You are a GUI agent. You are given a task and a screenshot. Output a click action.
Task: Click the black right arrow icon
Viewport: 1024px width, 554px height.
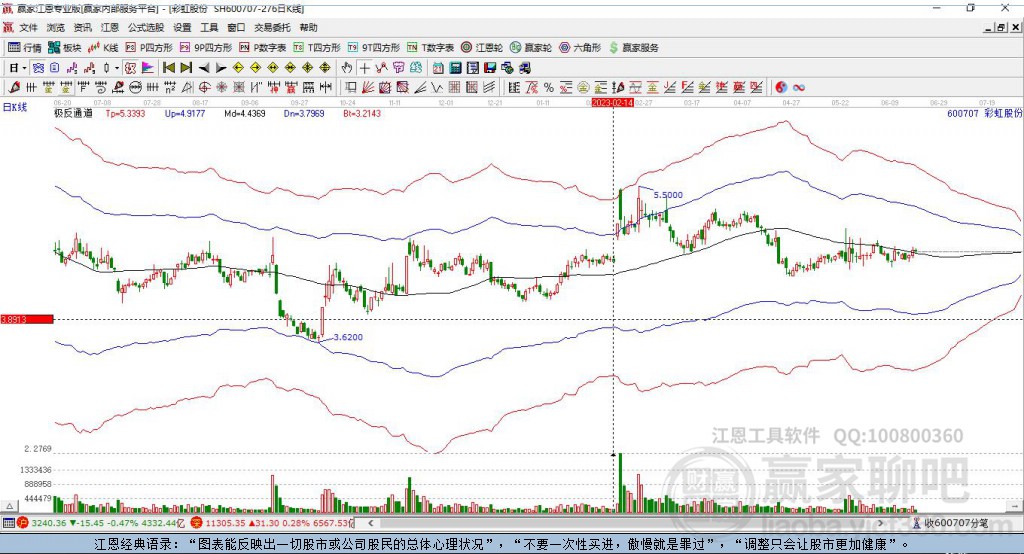point(221,68)
